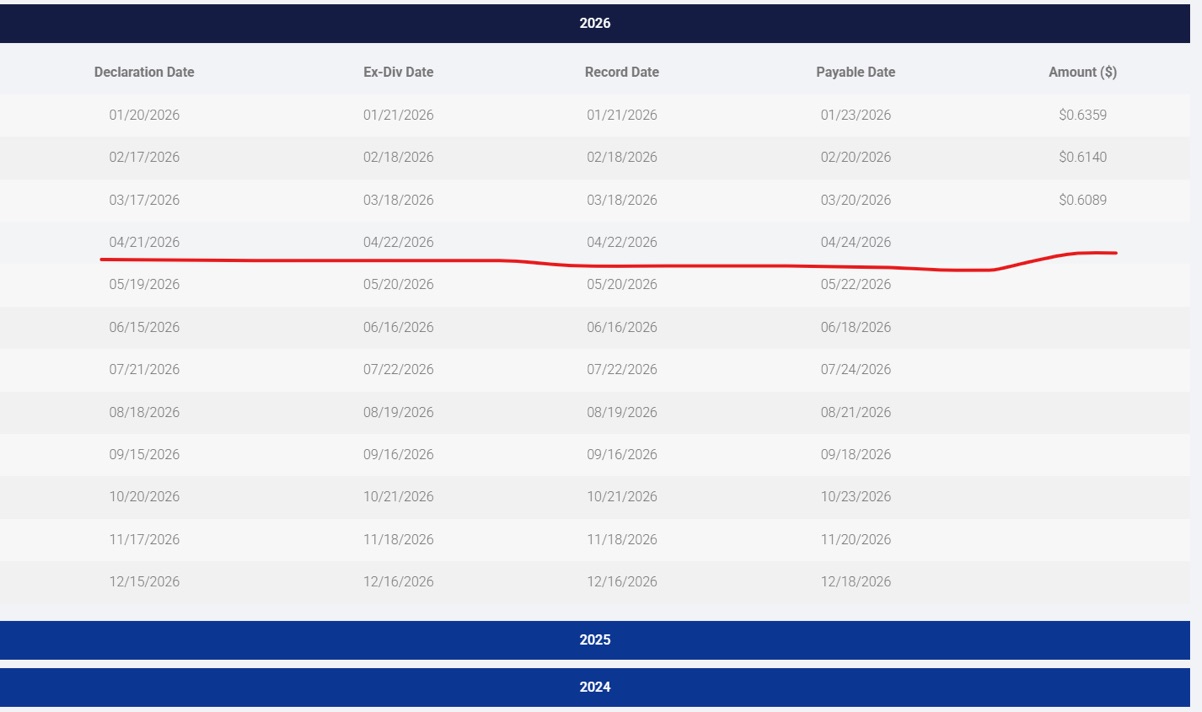Click payable date 07/24/2026
1202x712 pixels.
point(855,369)
